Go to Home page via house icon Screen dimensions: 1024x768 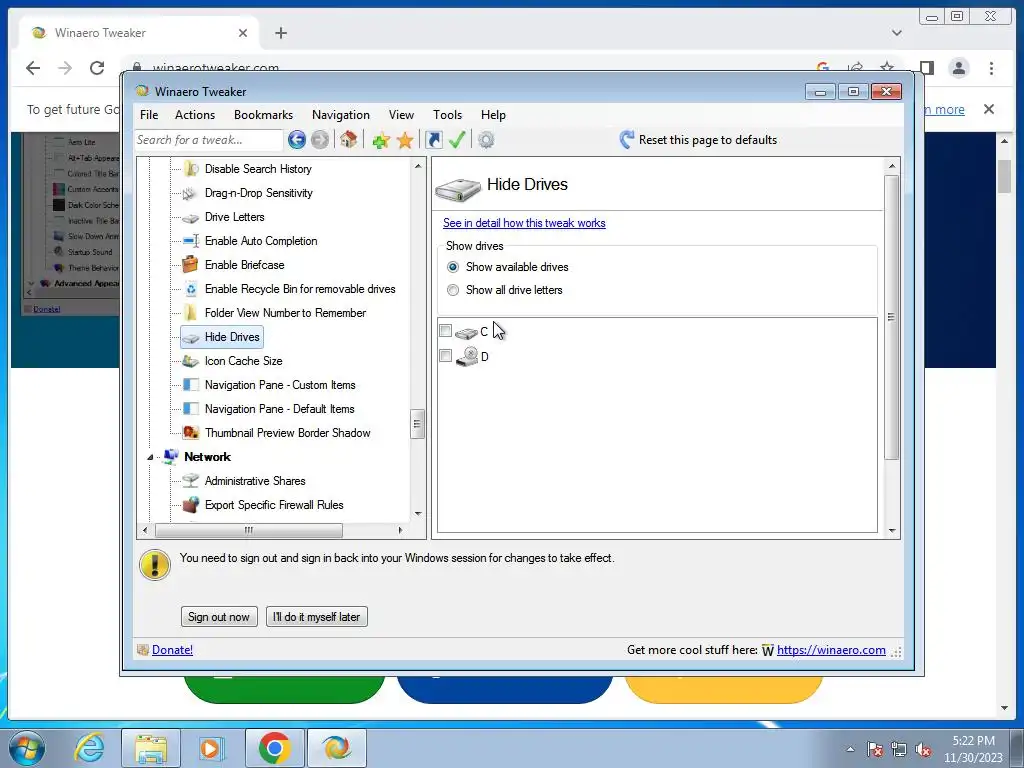348,139
